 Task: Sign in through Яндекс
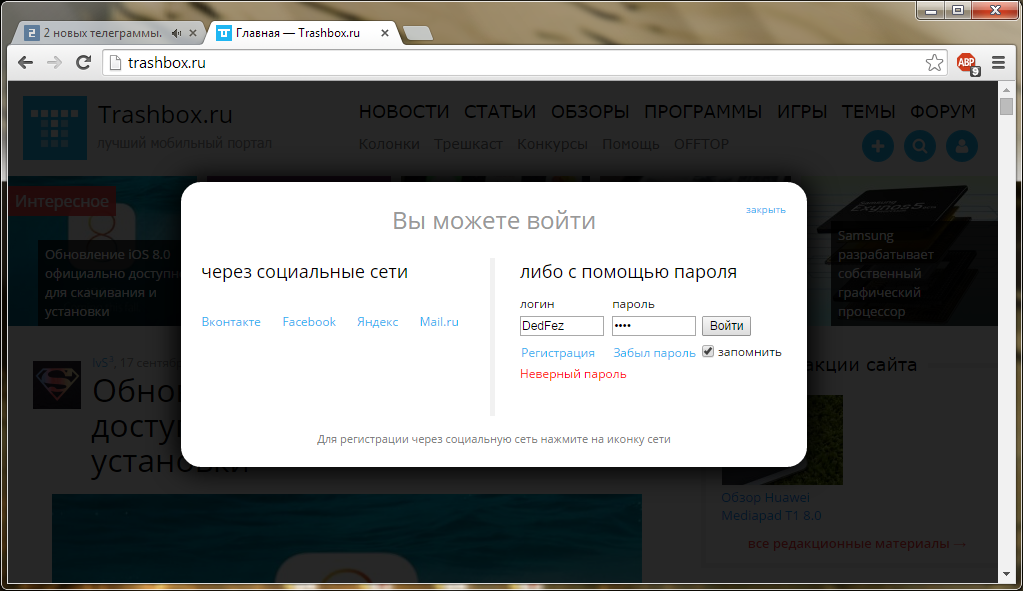(377, 322)
